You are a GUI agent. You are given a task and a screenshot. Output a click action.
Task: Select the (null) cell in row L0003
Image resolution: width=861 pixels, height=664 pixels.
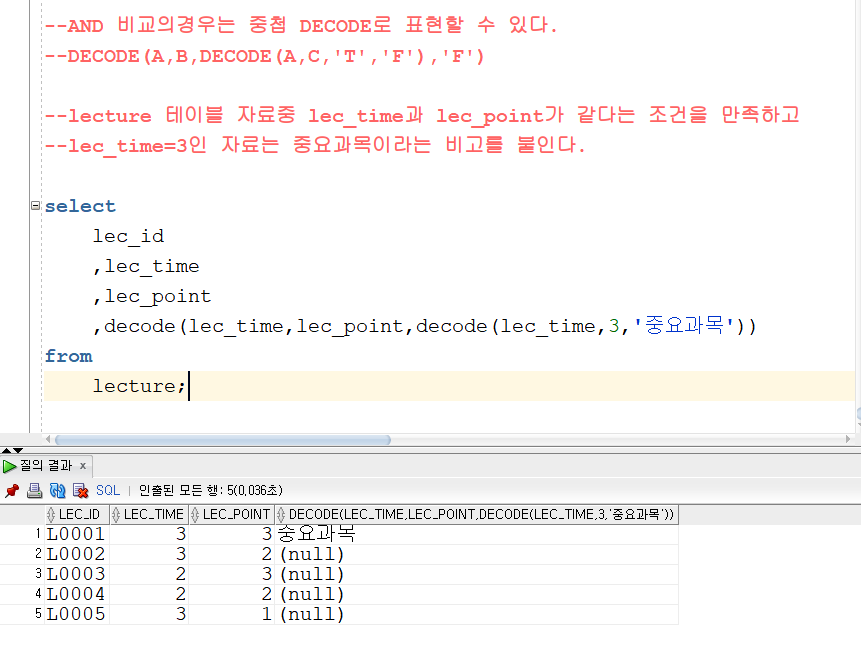coord(476,574)
